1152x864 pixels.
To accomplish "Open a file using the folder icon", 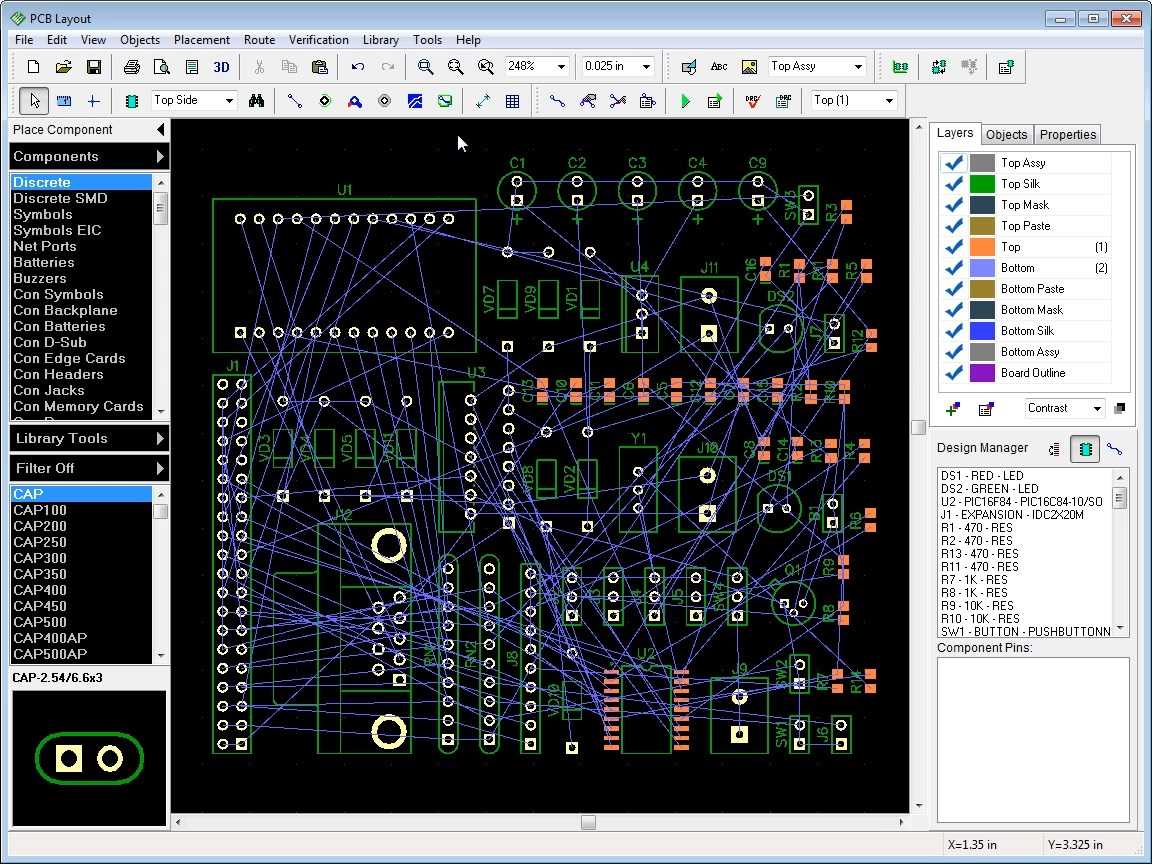I will (64, 67).
